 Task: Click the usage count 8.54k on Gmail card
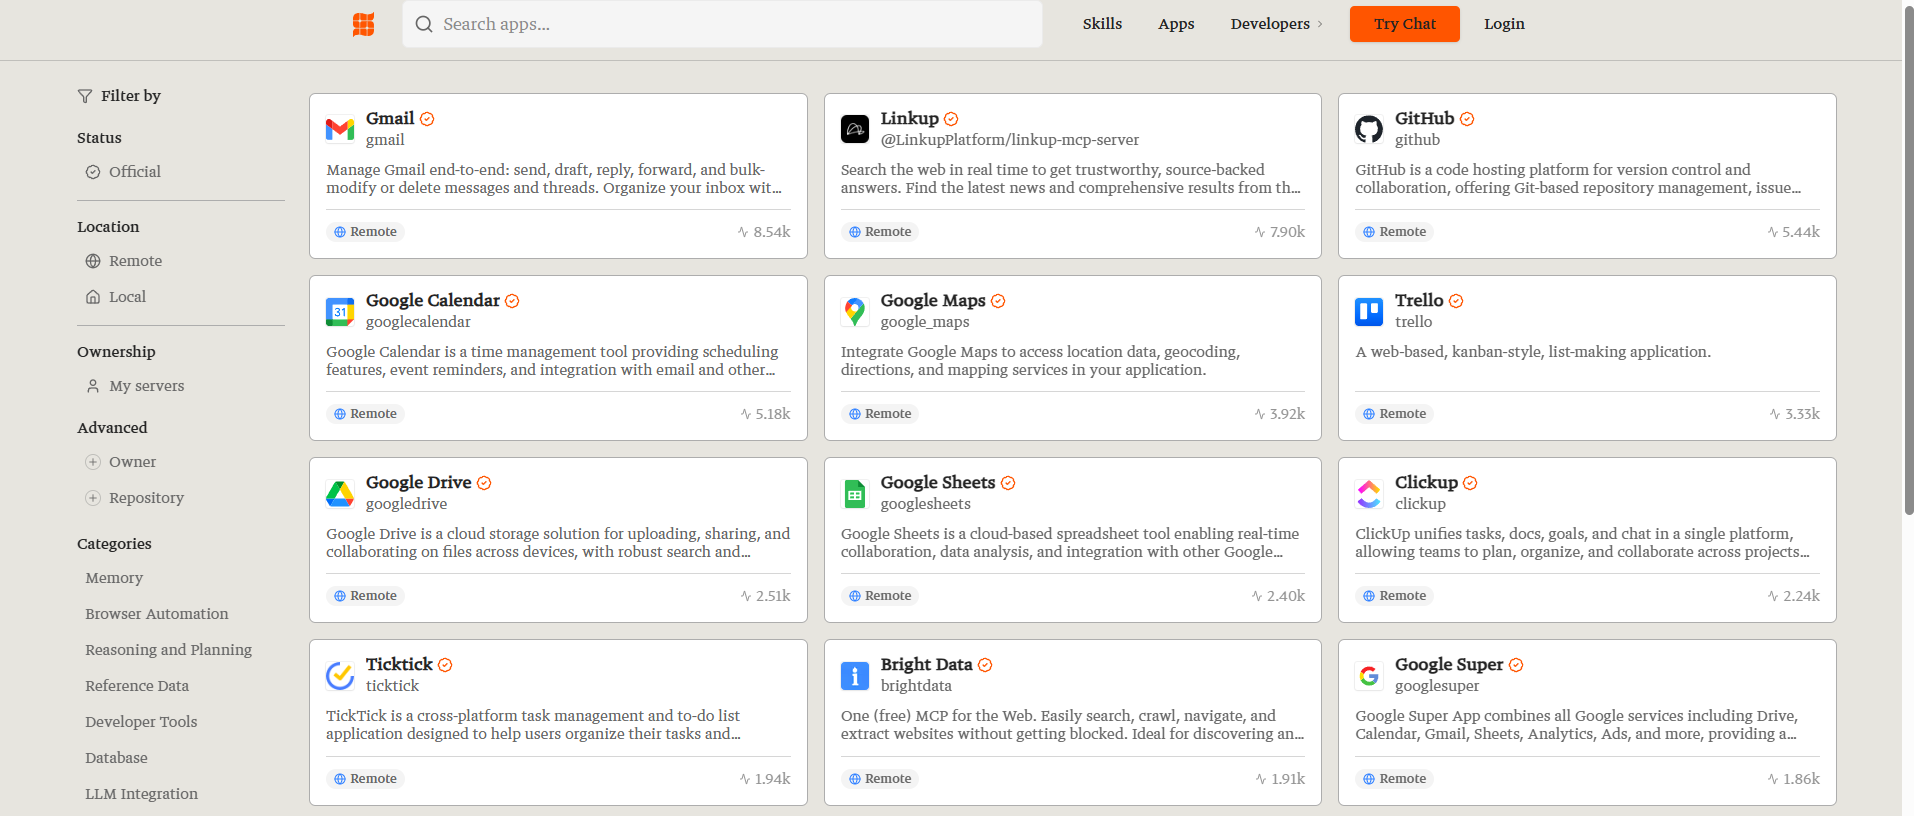(x=764, y=232)
